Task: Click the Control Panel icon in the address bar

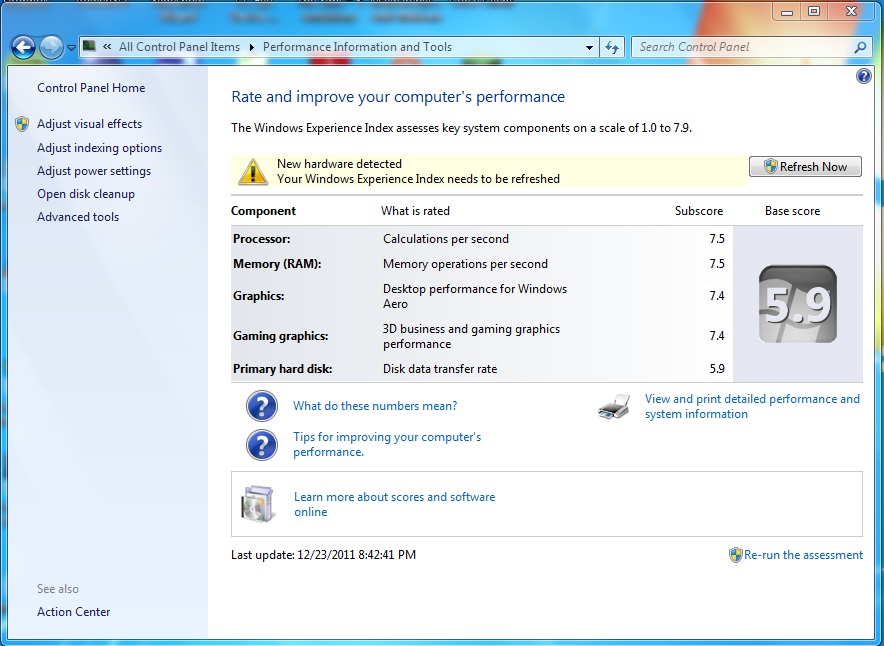Action: (x=89, y=46)
